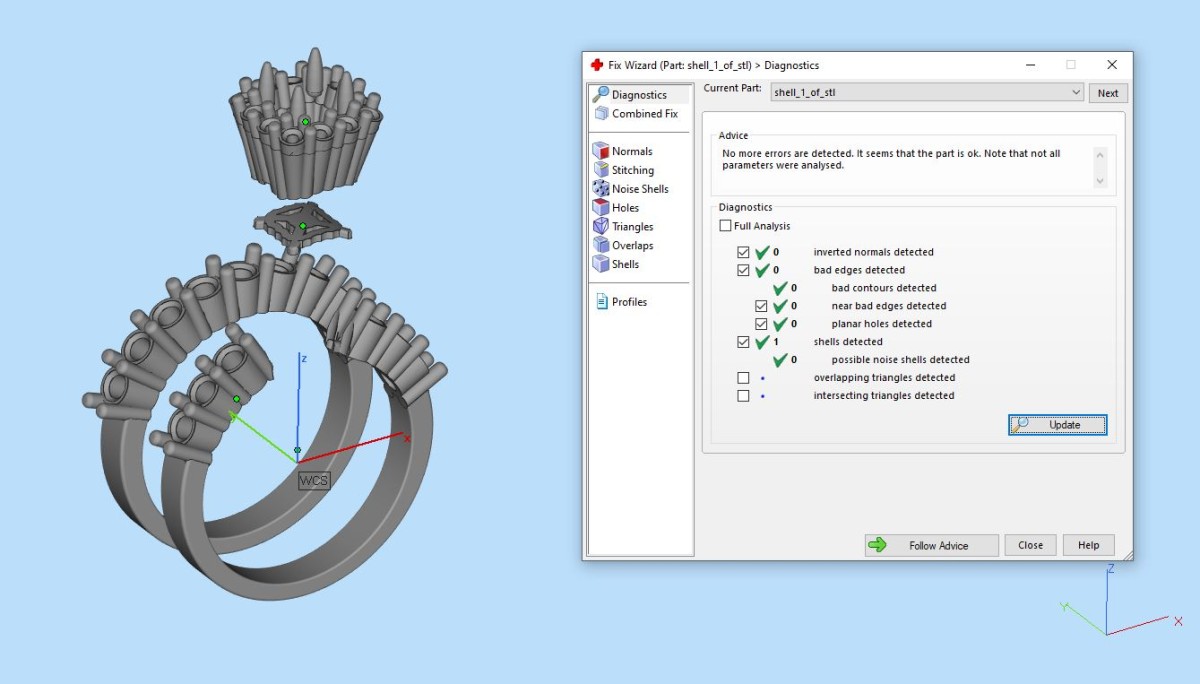Screen dimensions: 1200x684
Task: Select the Combined Fix cube icon
Action: [601, 113]
